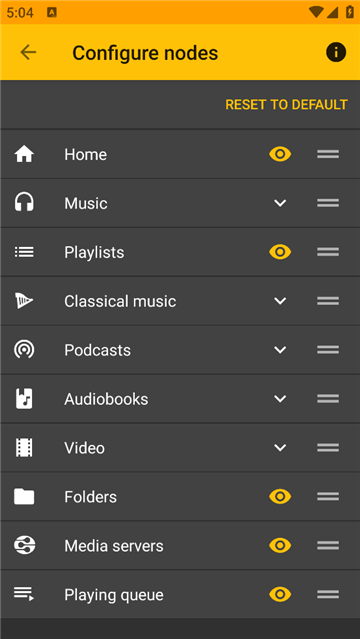
Task: Select the Media servers list entry
Action: click(x=180, y=545)
